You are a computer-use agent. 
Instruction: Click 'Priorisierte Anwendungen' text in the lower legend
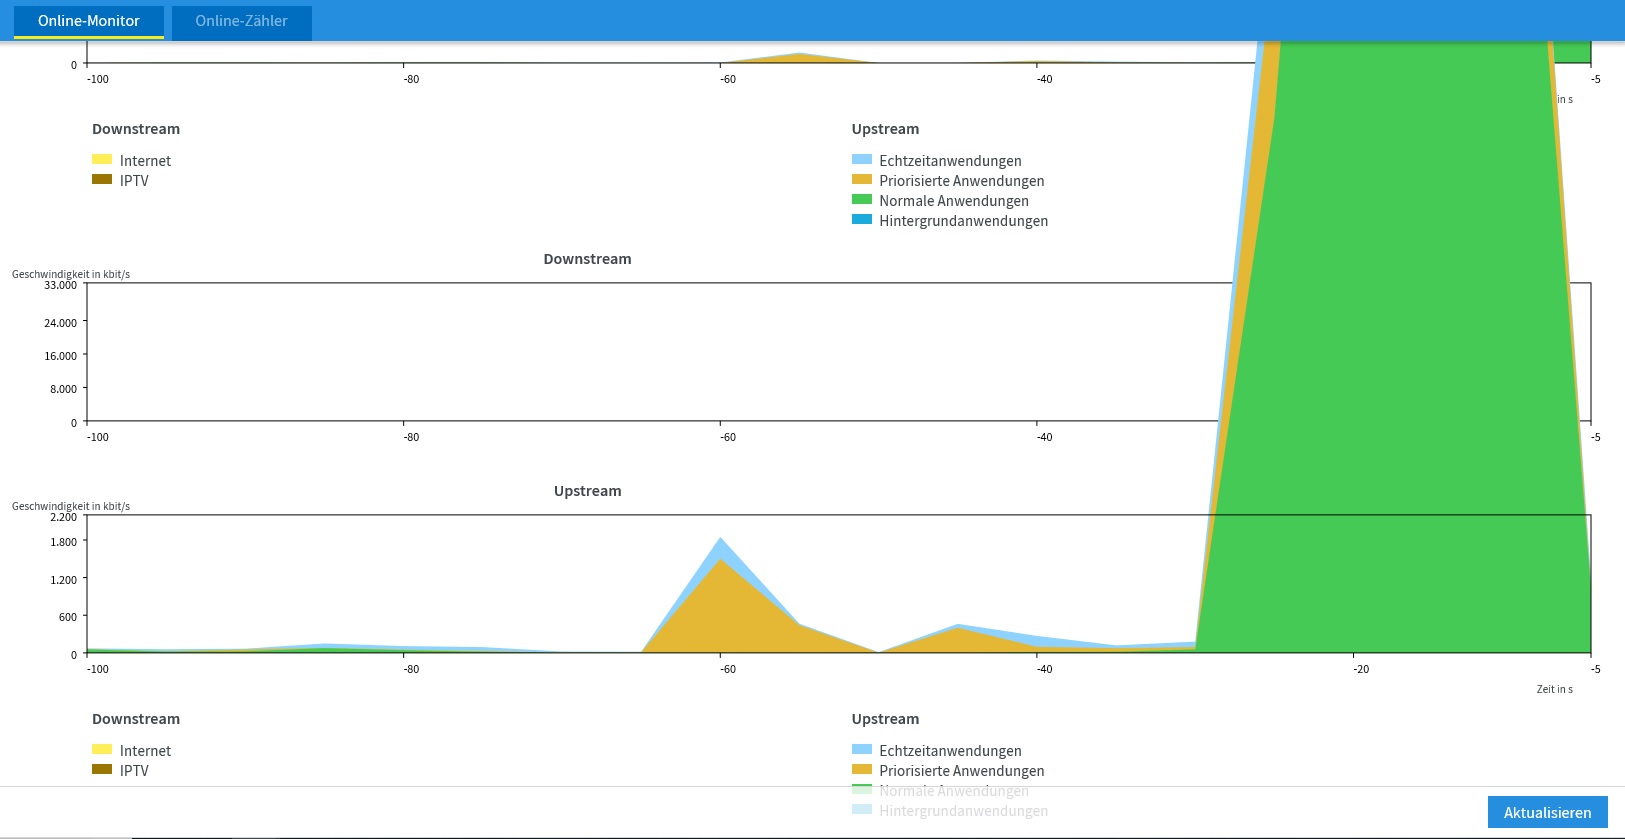(x=962, y=771)
